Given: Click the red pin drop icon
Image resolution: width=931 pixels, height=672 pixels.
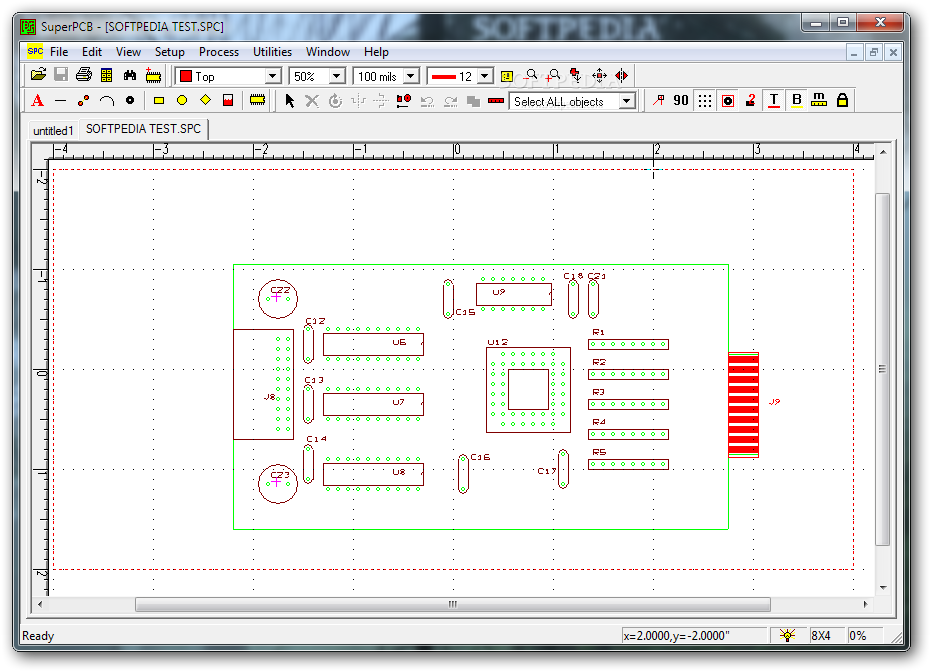Looking at the screenshot, I should coord(575,75).
